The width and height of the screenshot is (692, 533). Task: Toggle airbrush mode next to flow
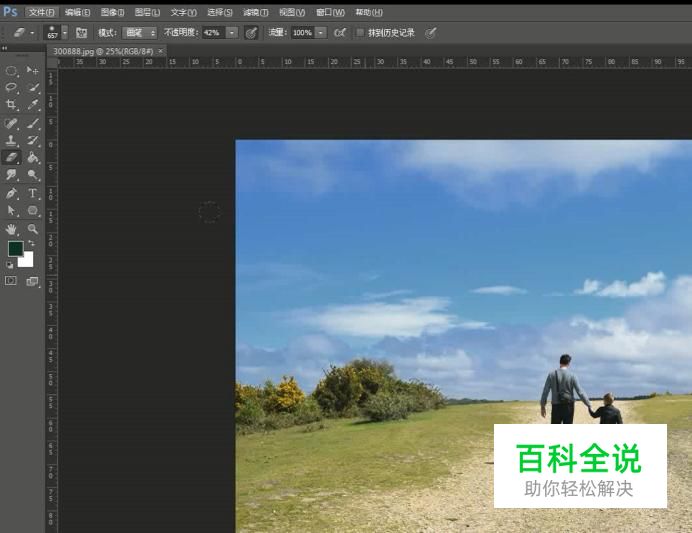(x=340, y=33)
